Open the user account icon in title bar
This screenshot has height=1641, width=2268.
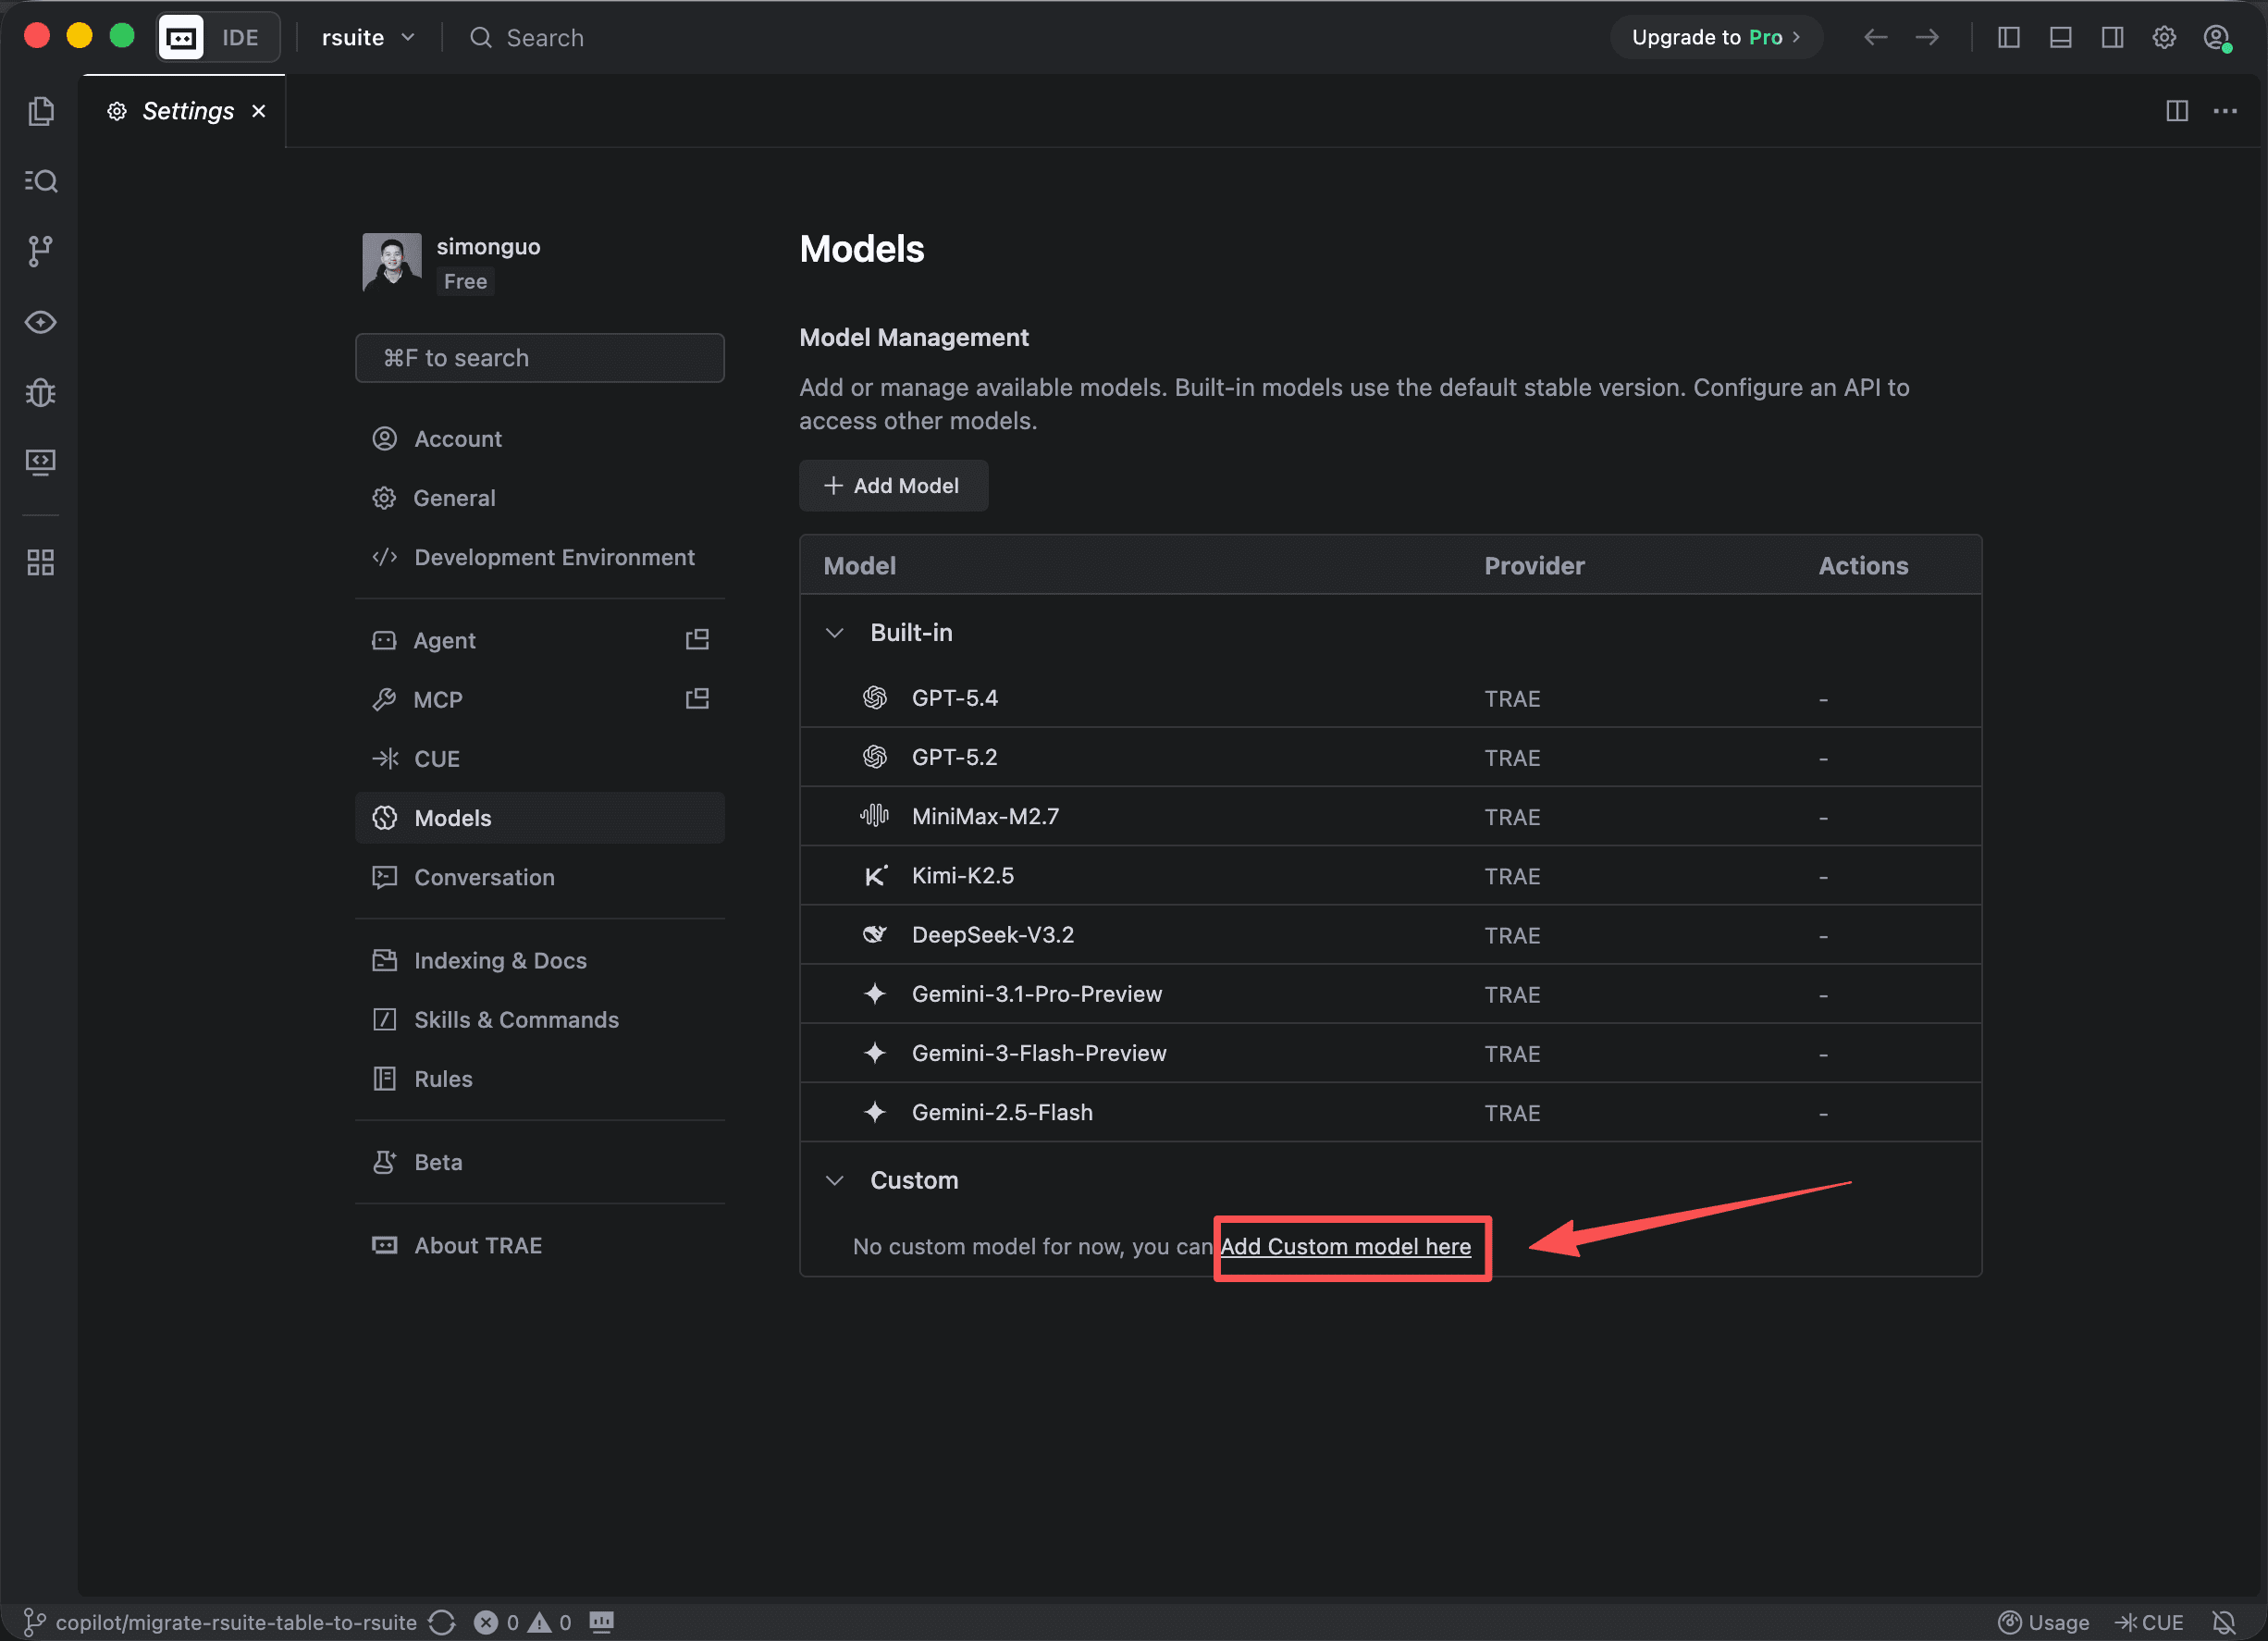pos(2217,38)
